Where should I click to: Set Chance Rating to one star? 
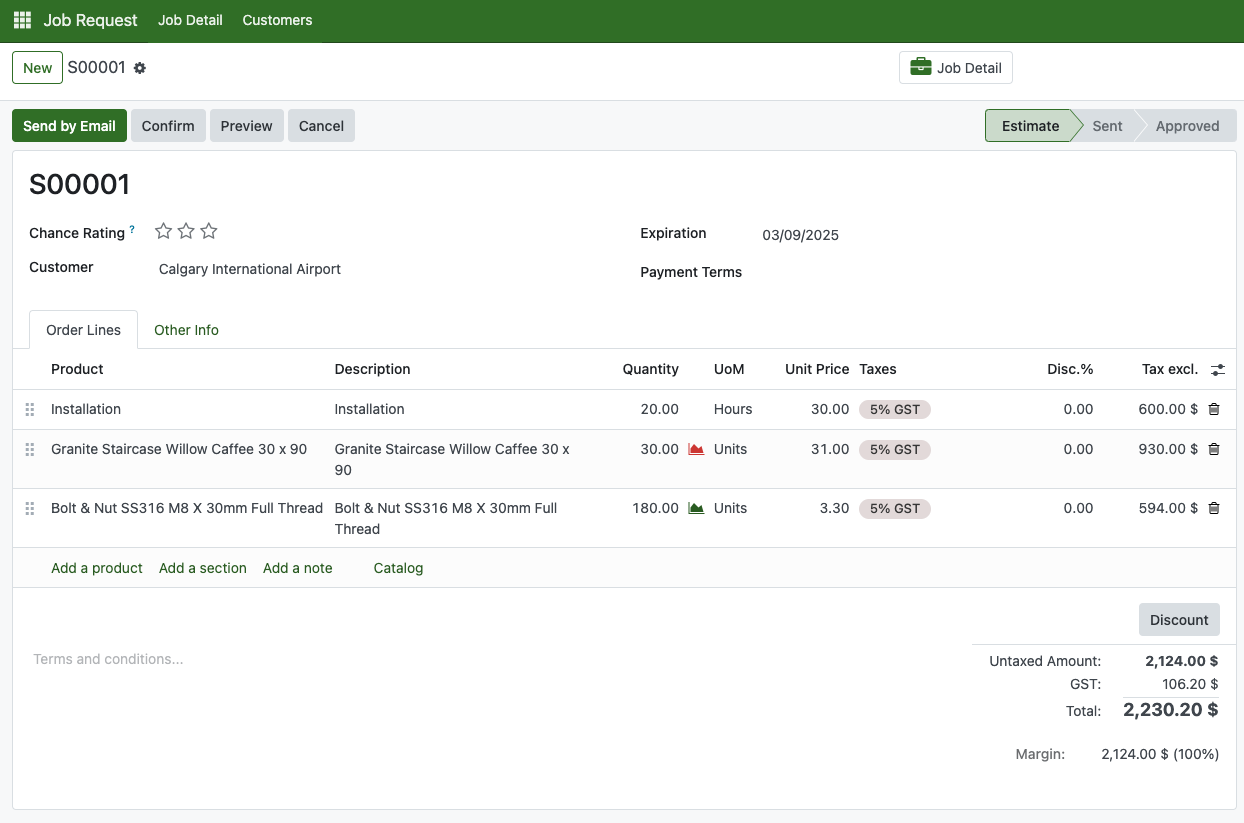(x=164, y=232)
